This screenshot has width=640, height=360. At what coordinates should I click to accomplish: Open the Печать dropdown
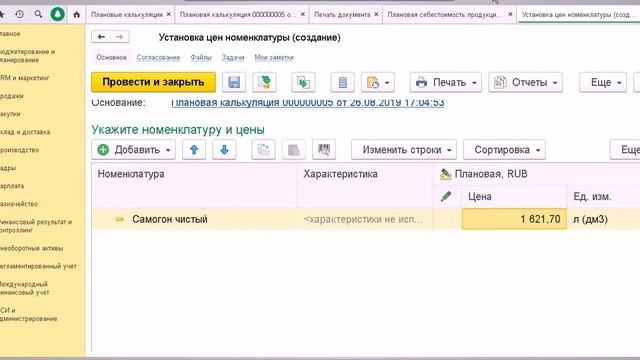[446, 82]
